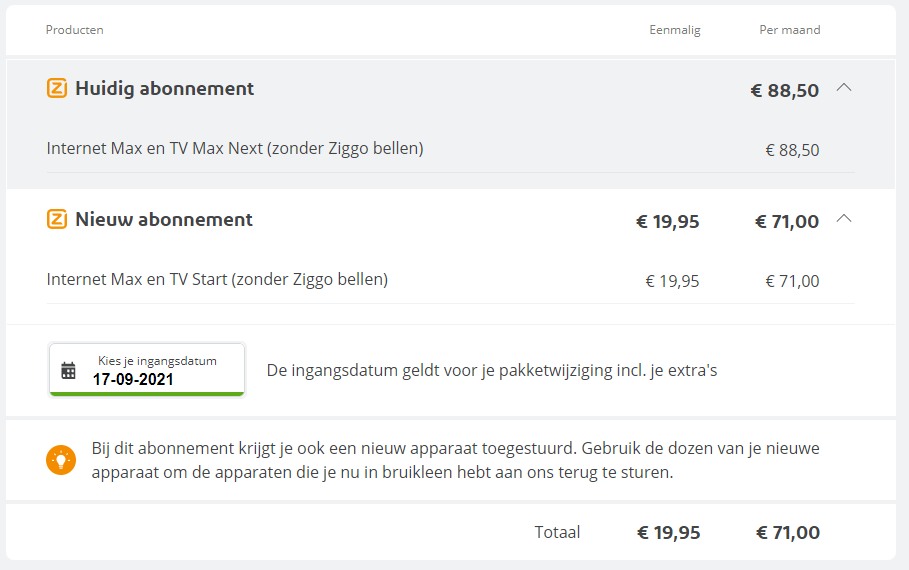Image resolution: width=909 pixels, height=570 pixels.
Task: Select the date 17-09-2021 text
Action: (x=133, y=379)
